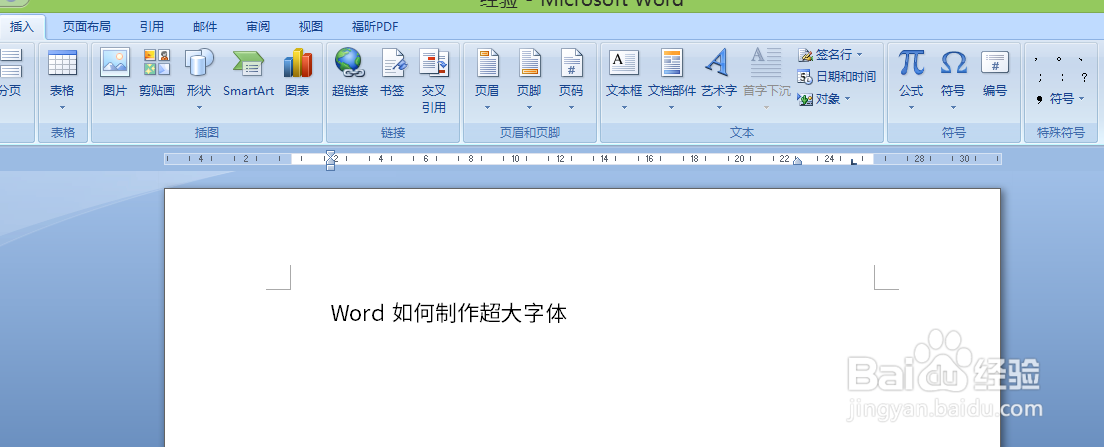The width and height of the screenshot is (1104, 447).
Task: Click the tab stop marker on ruler
Action: pos(853,162)
